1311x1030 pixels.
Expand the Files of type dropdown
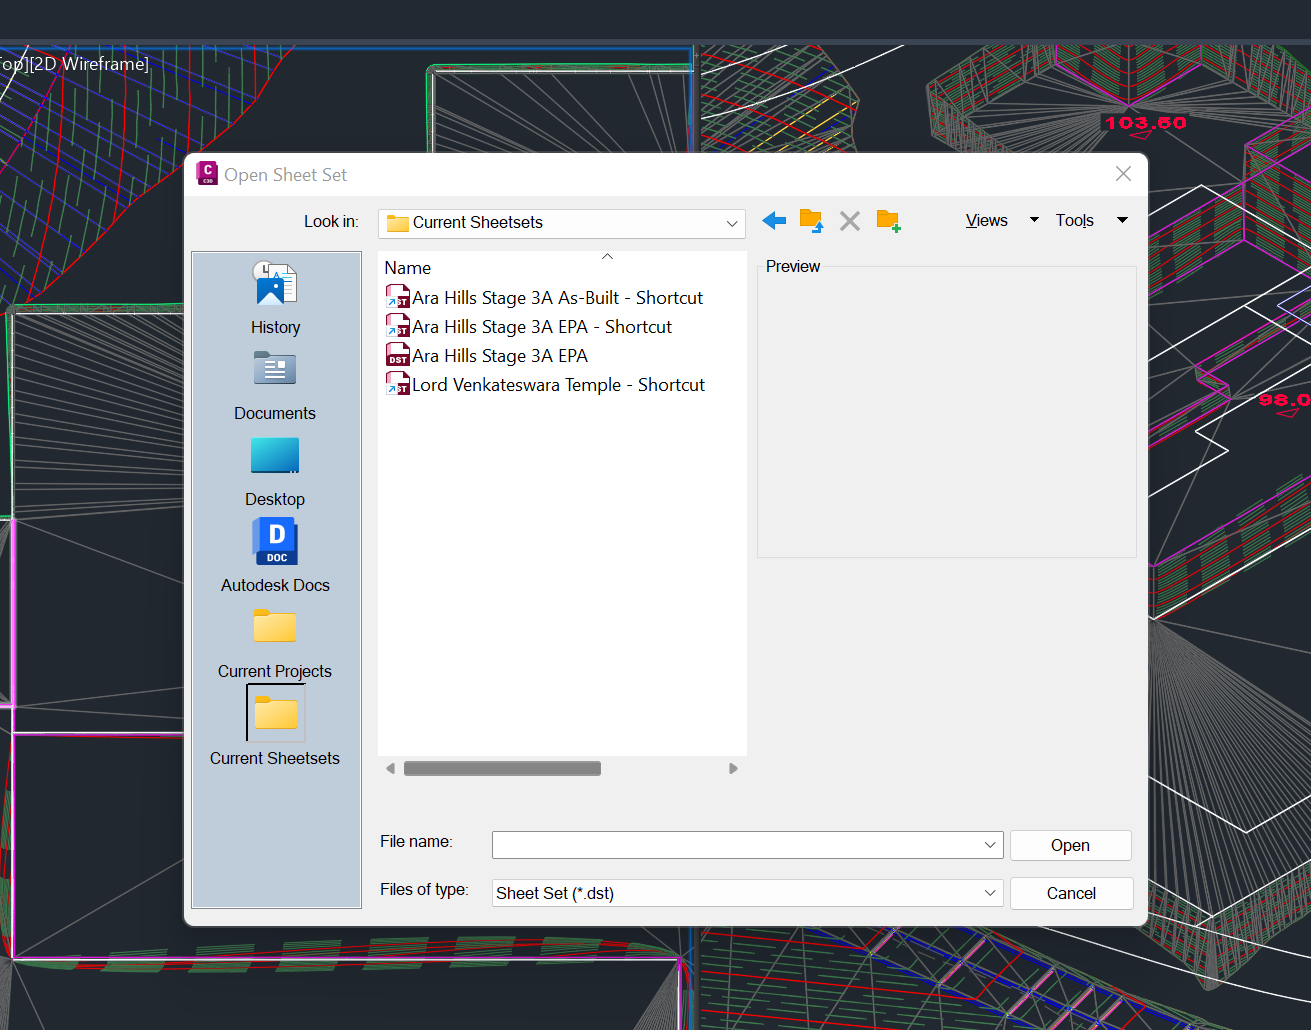pyautogui.click(x=989, y=893)
